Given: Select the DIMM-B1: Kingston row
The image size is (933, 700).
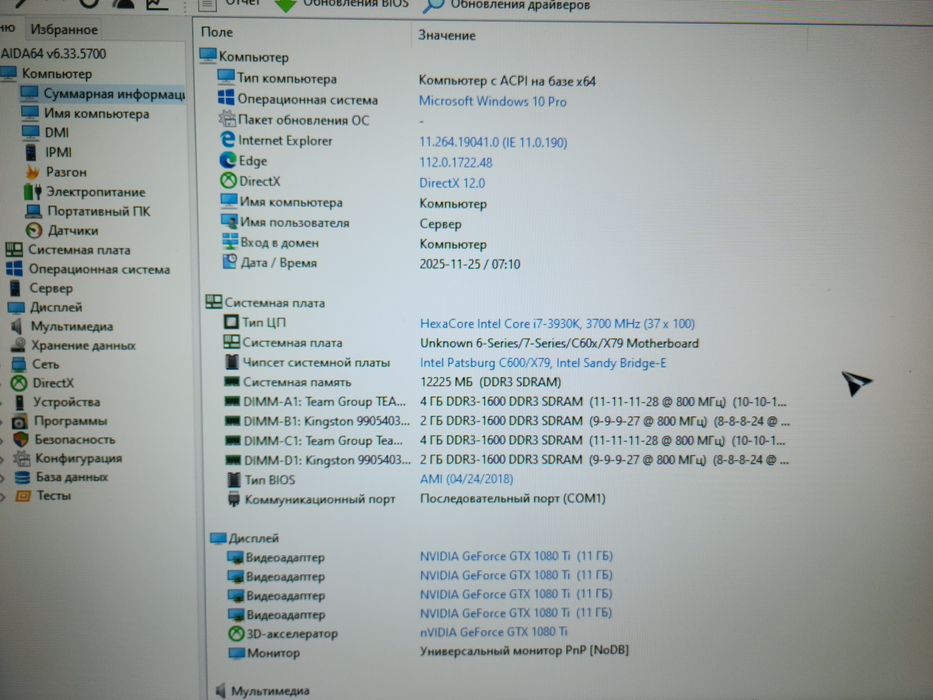Looking at the screenshot, I should click(x=507, y=421).
